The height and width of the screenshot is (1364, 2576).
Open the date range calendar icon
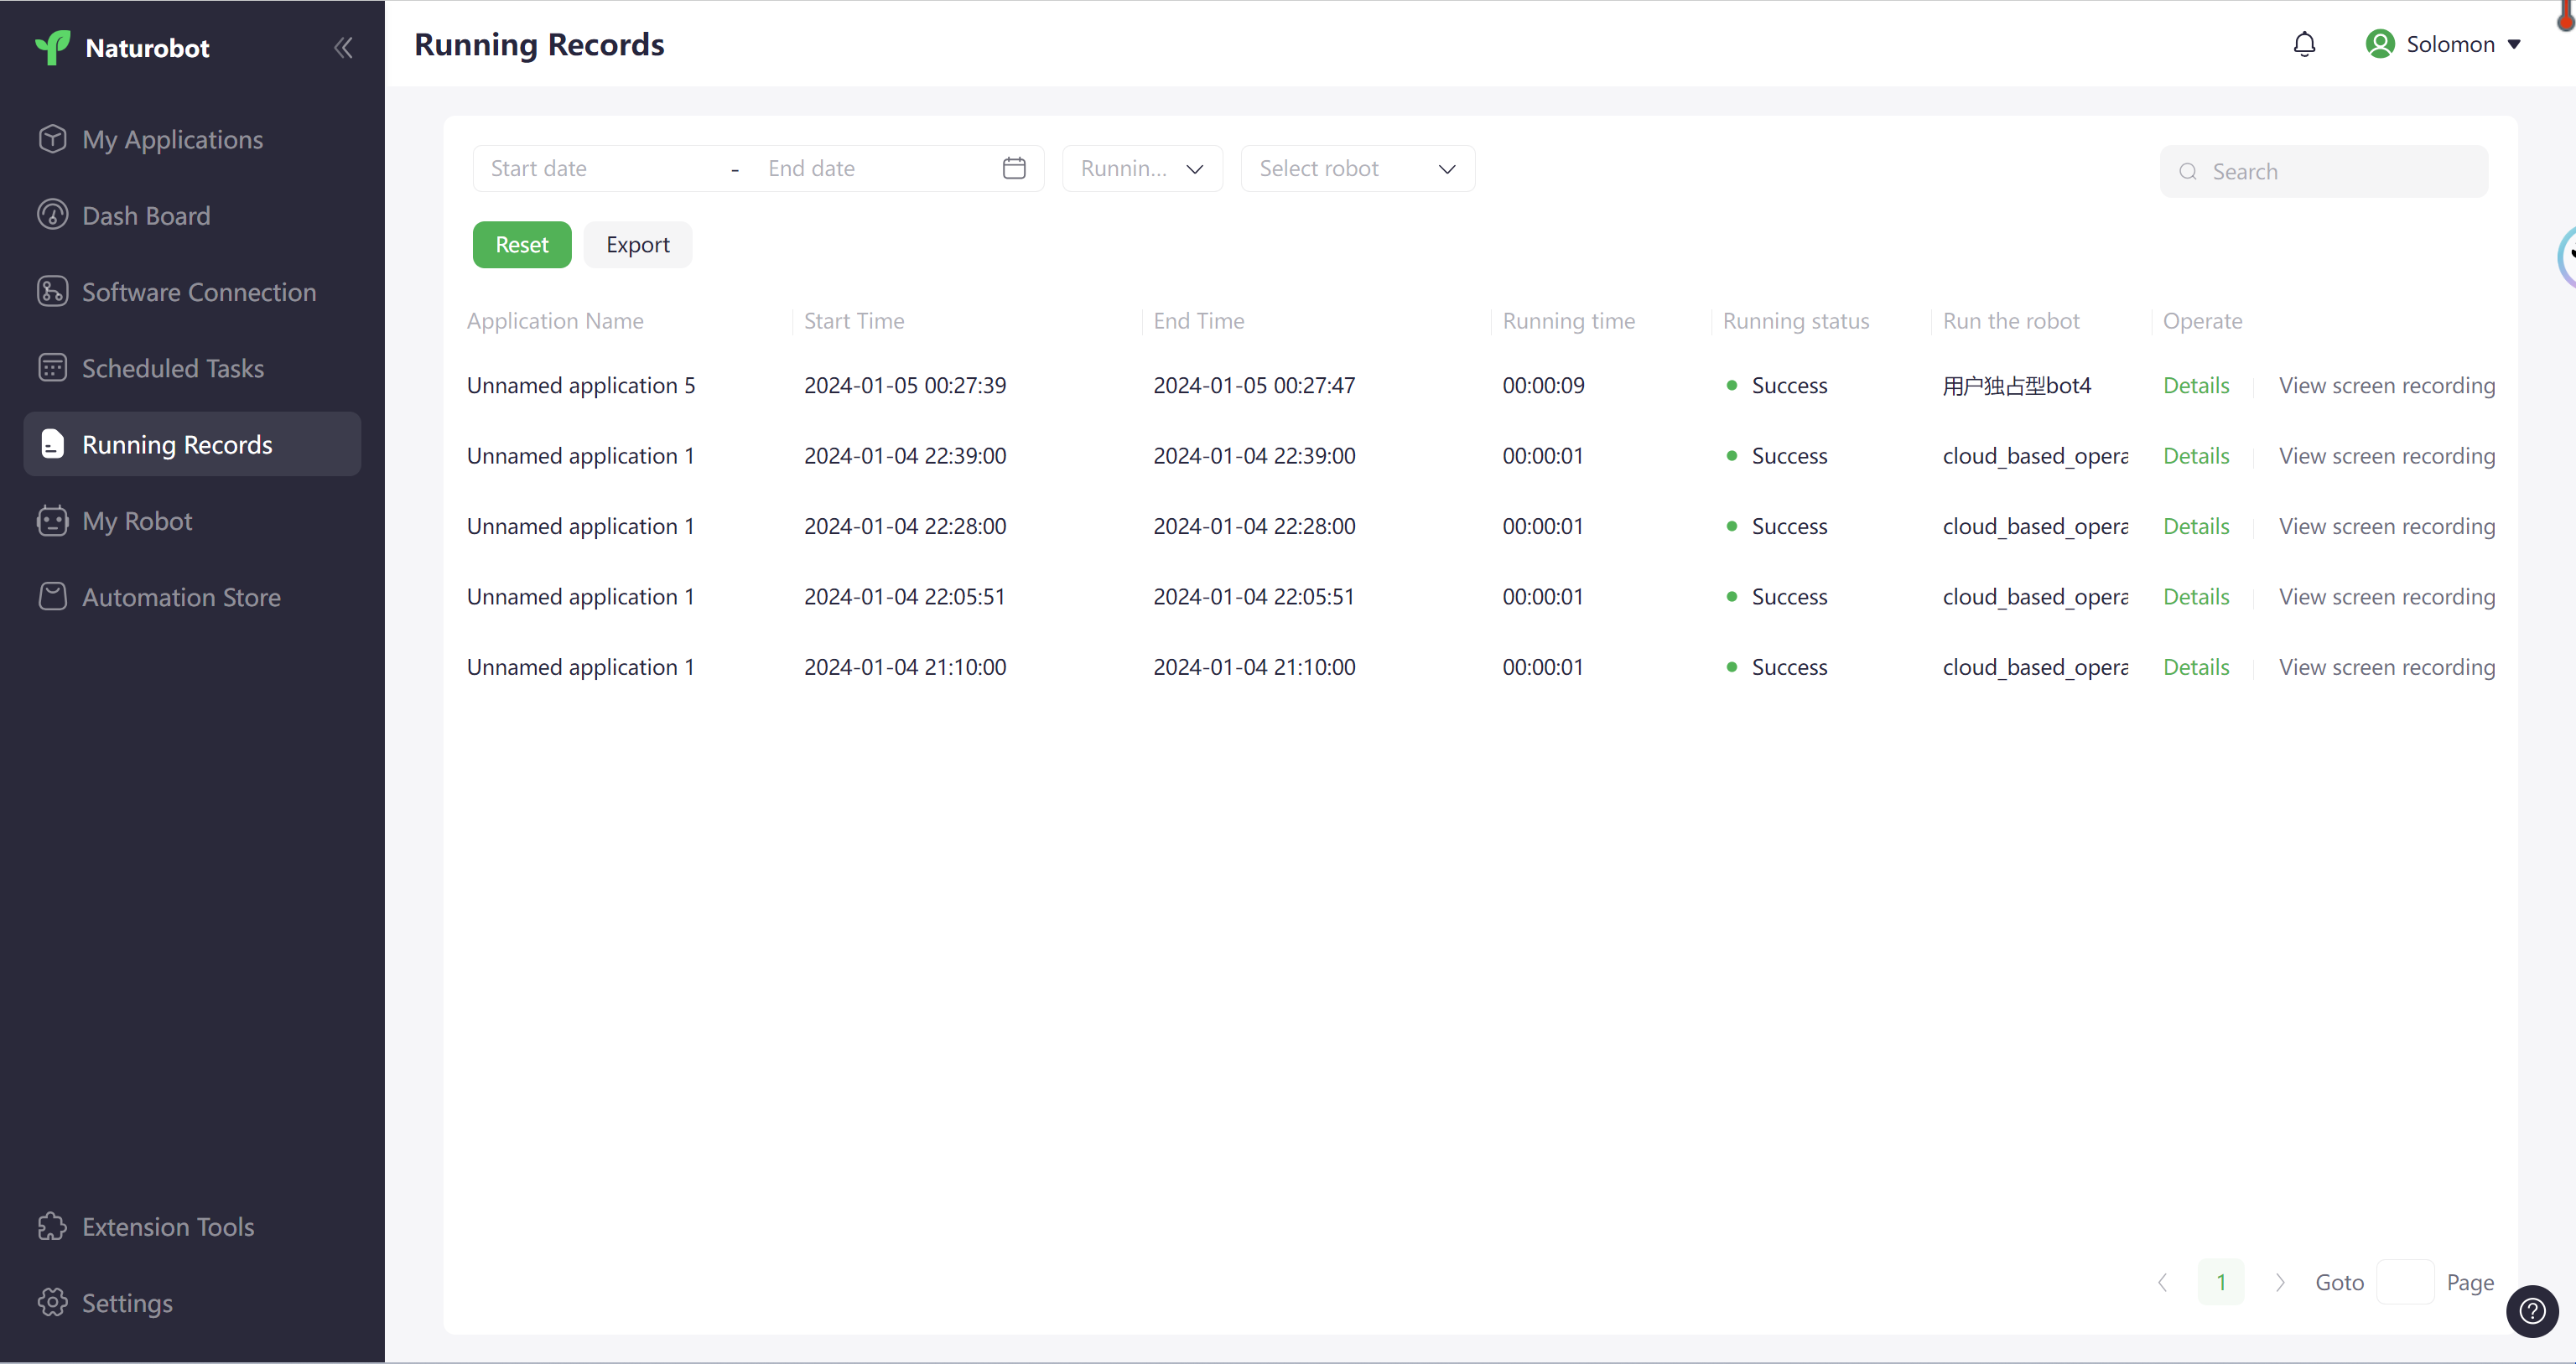(1013, 168)
